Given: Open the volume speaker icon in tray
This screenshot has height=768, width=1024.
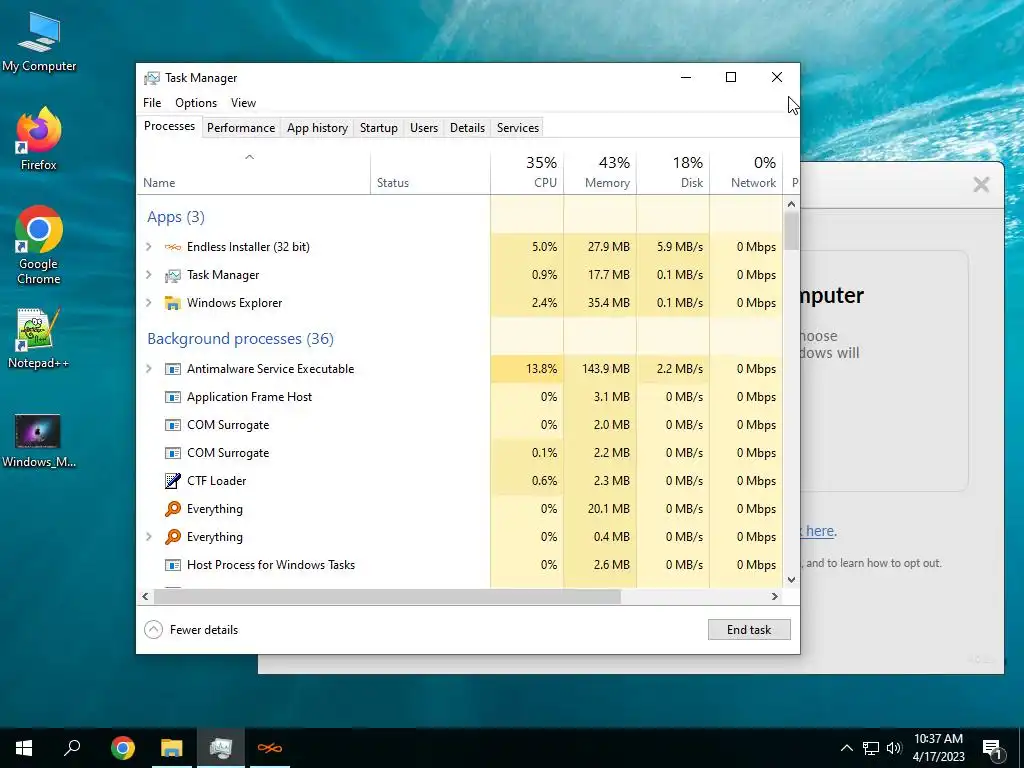Looking at the screenshot, I should pos(894,748).
